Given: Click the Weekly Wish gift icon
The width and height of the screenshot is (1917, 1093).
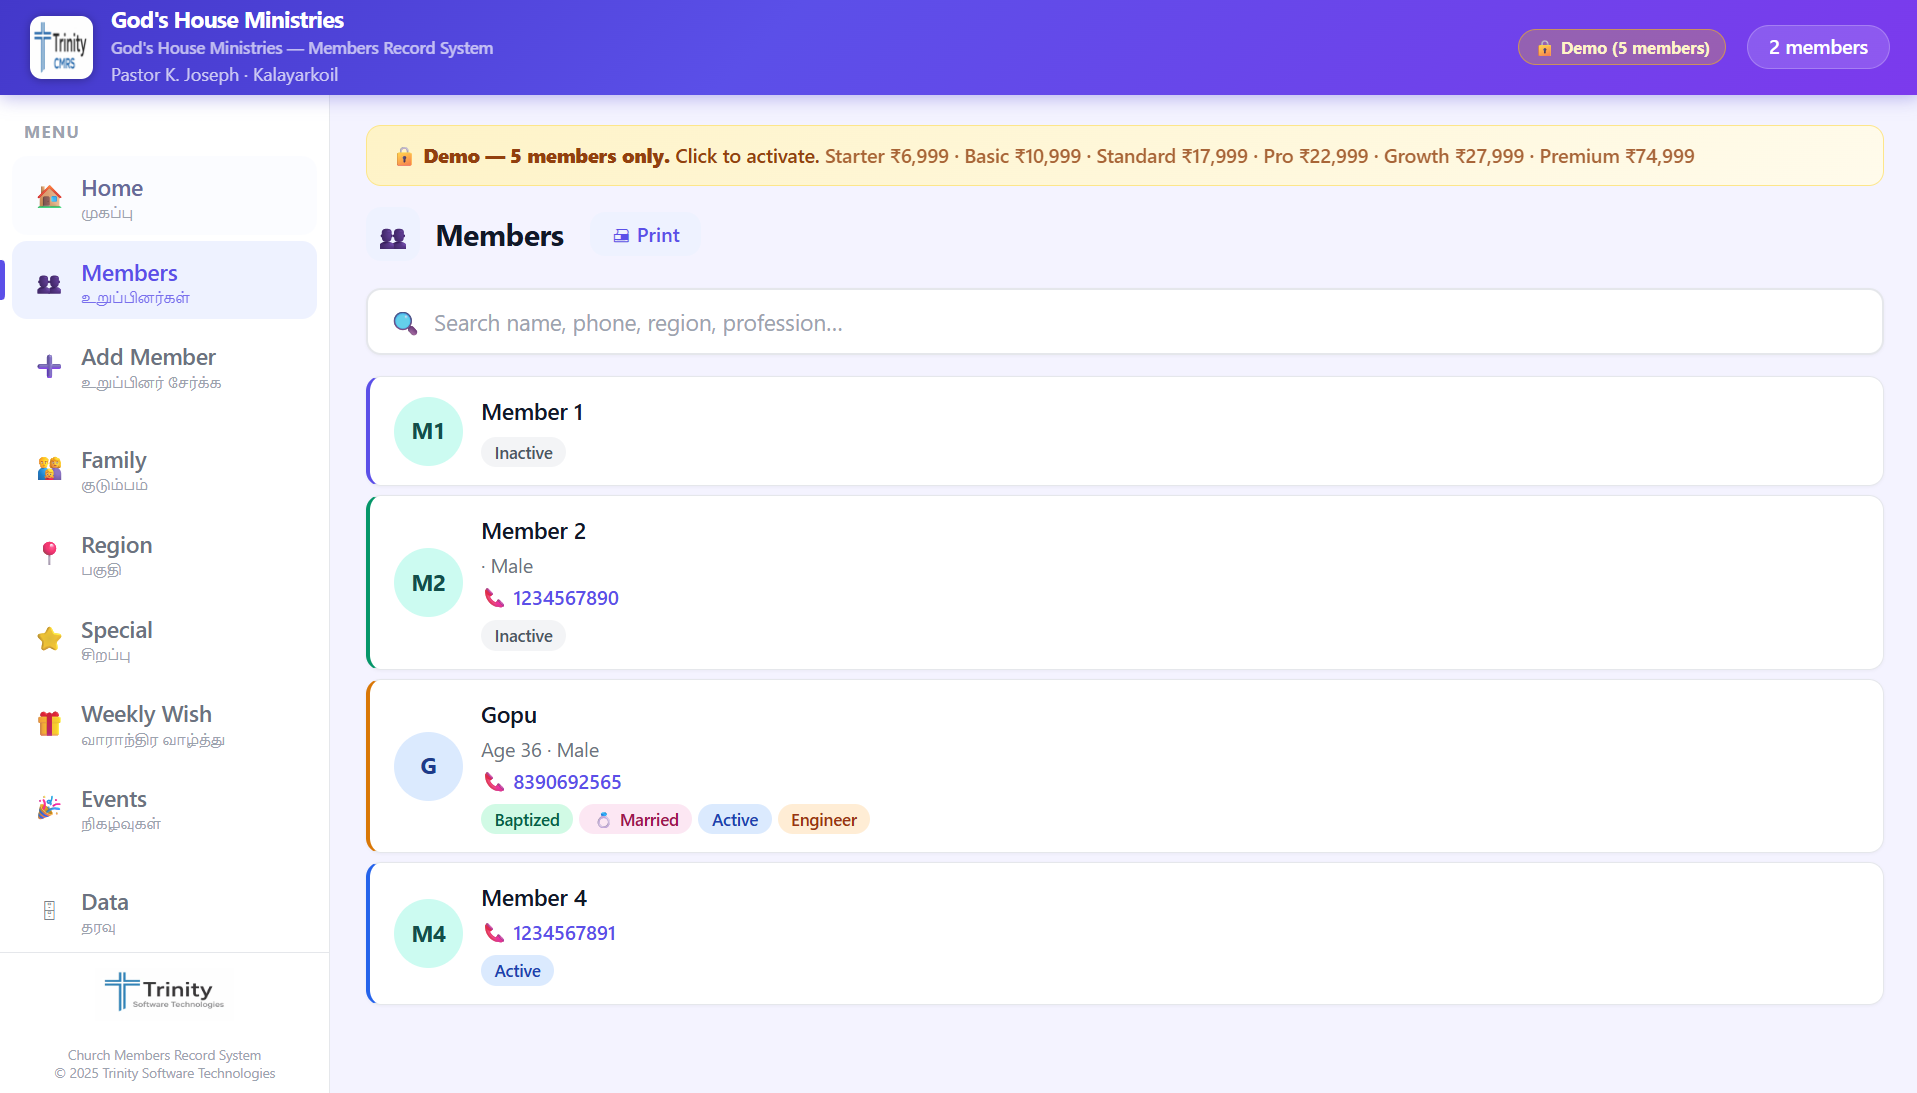Looking at the screenshot, I should pos(49,724).
